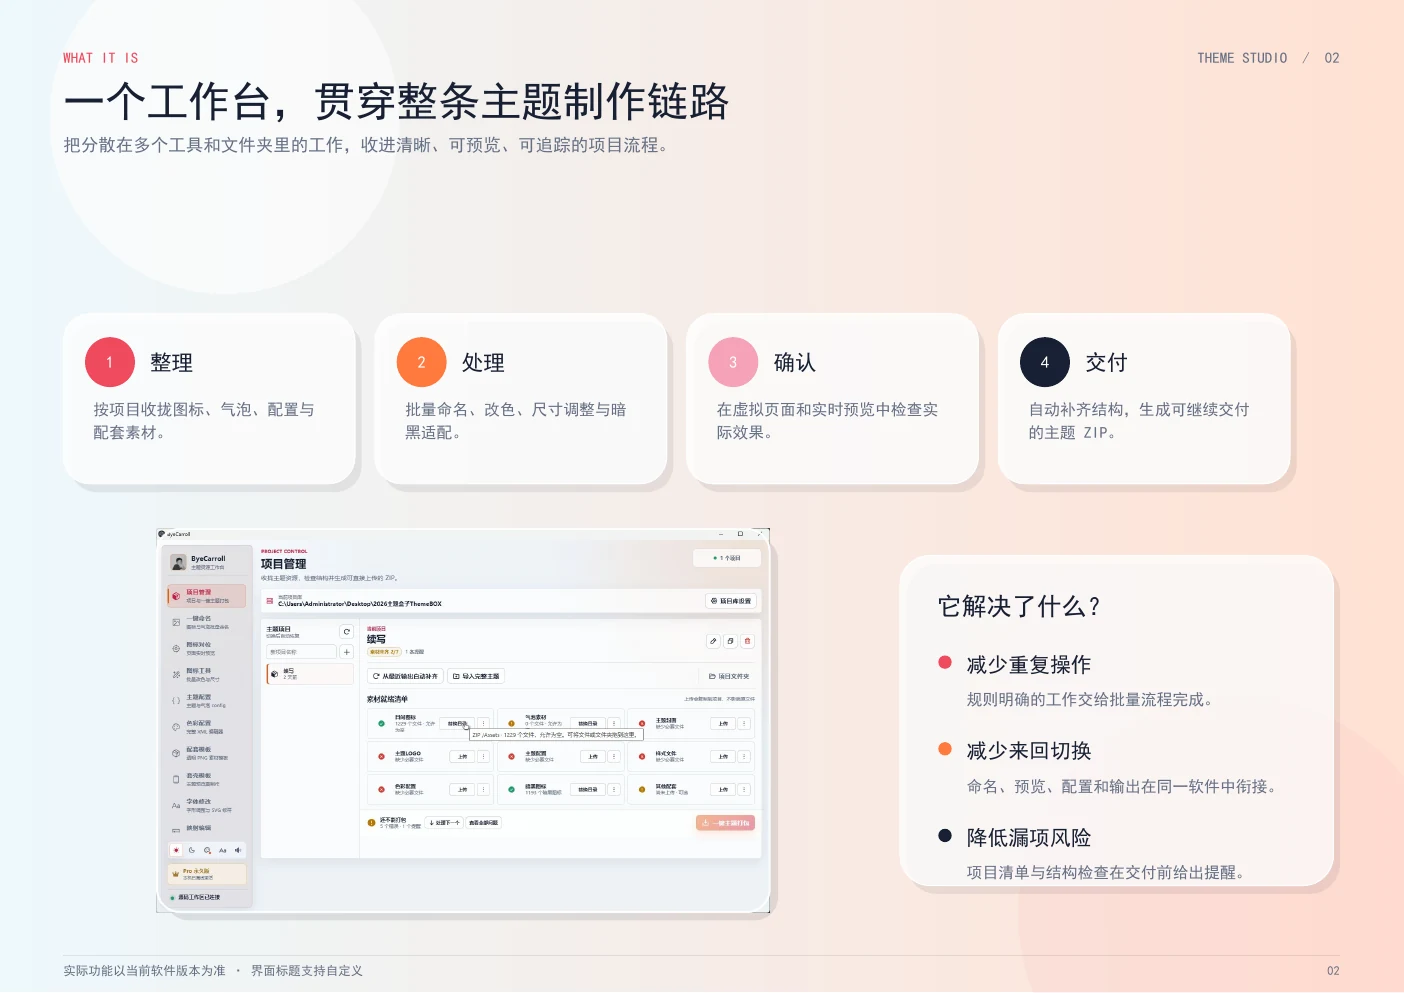
Task: Open 配套模板 in the sidebar
Action: point(206,752)
